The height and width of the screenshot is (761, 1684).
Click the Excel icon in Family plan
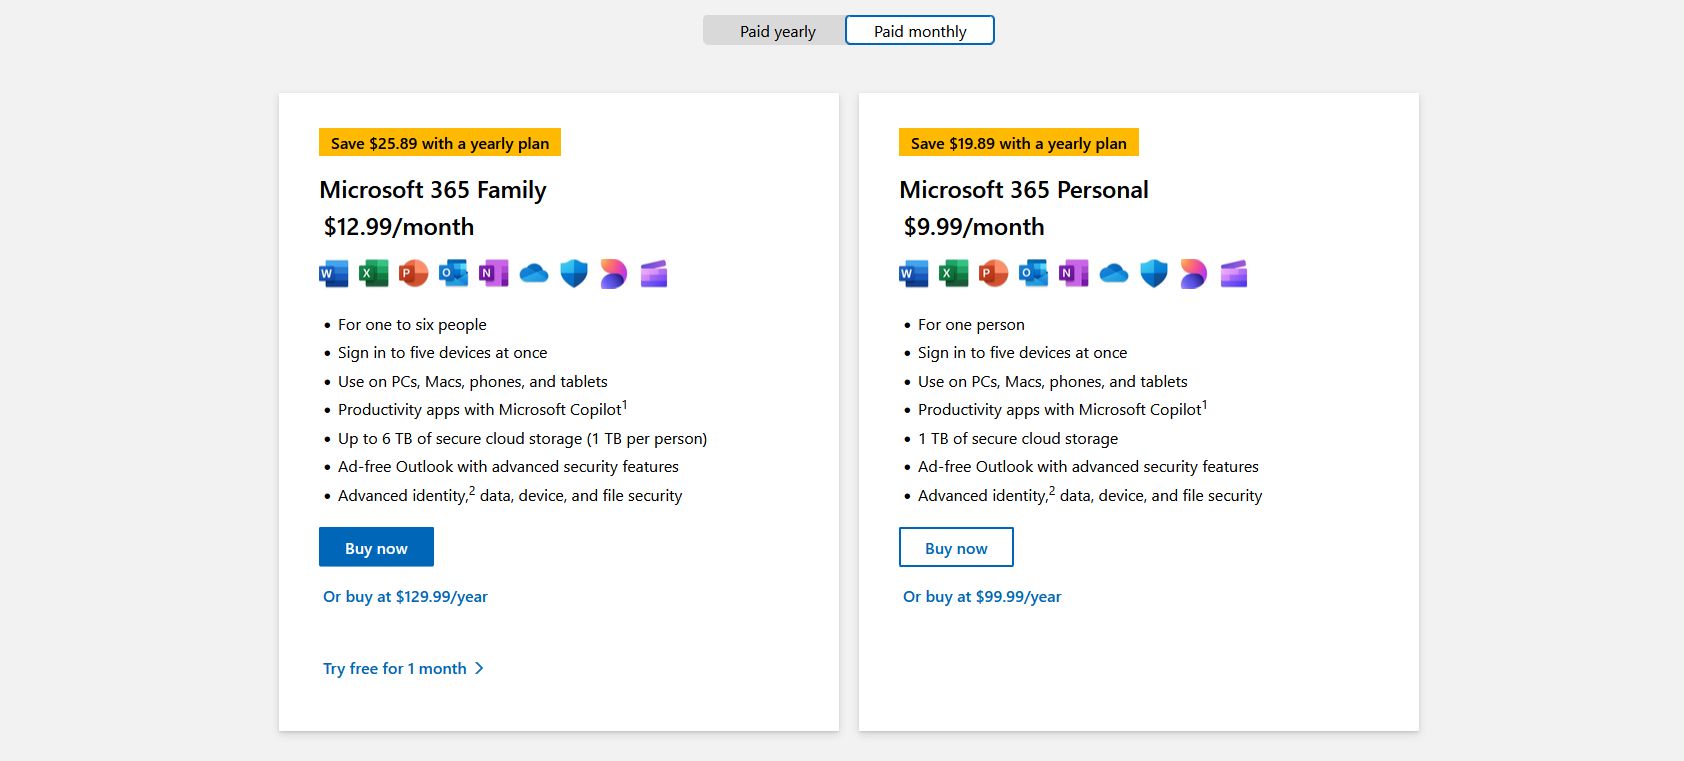coord(373,273)
